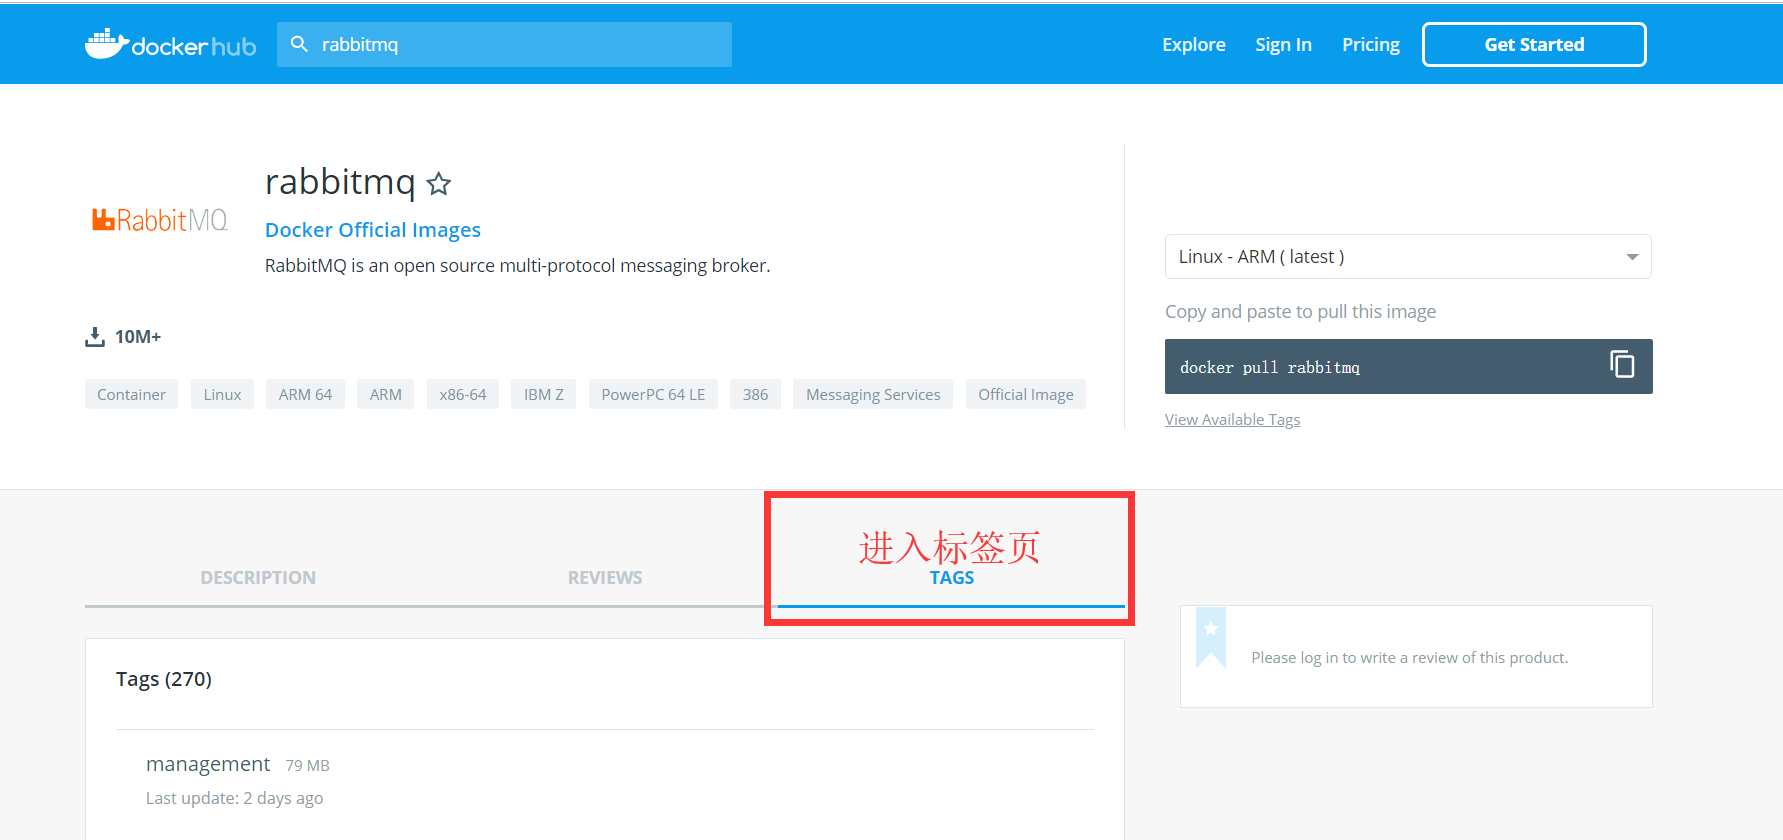This screenshot has height=840, width=1783.
Task: Click the IBM Z tag chip
Action: (544, 395)
